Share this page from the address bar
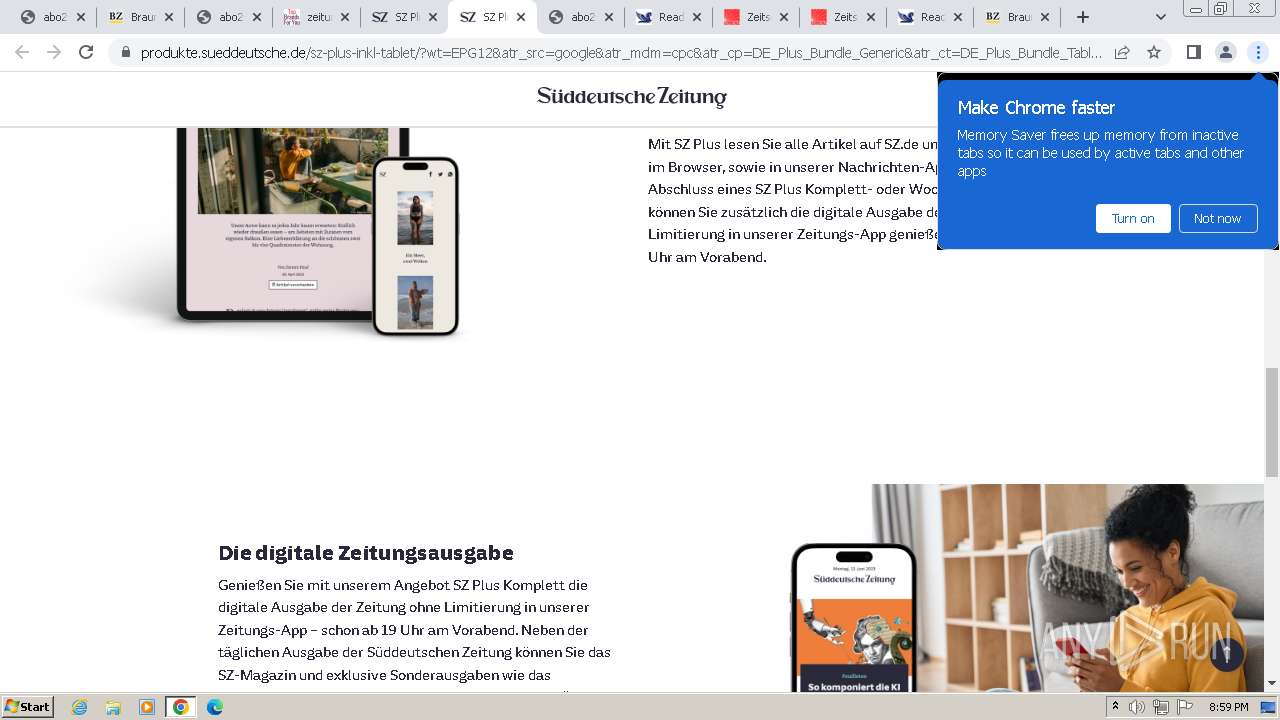 point(1122,52)
